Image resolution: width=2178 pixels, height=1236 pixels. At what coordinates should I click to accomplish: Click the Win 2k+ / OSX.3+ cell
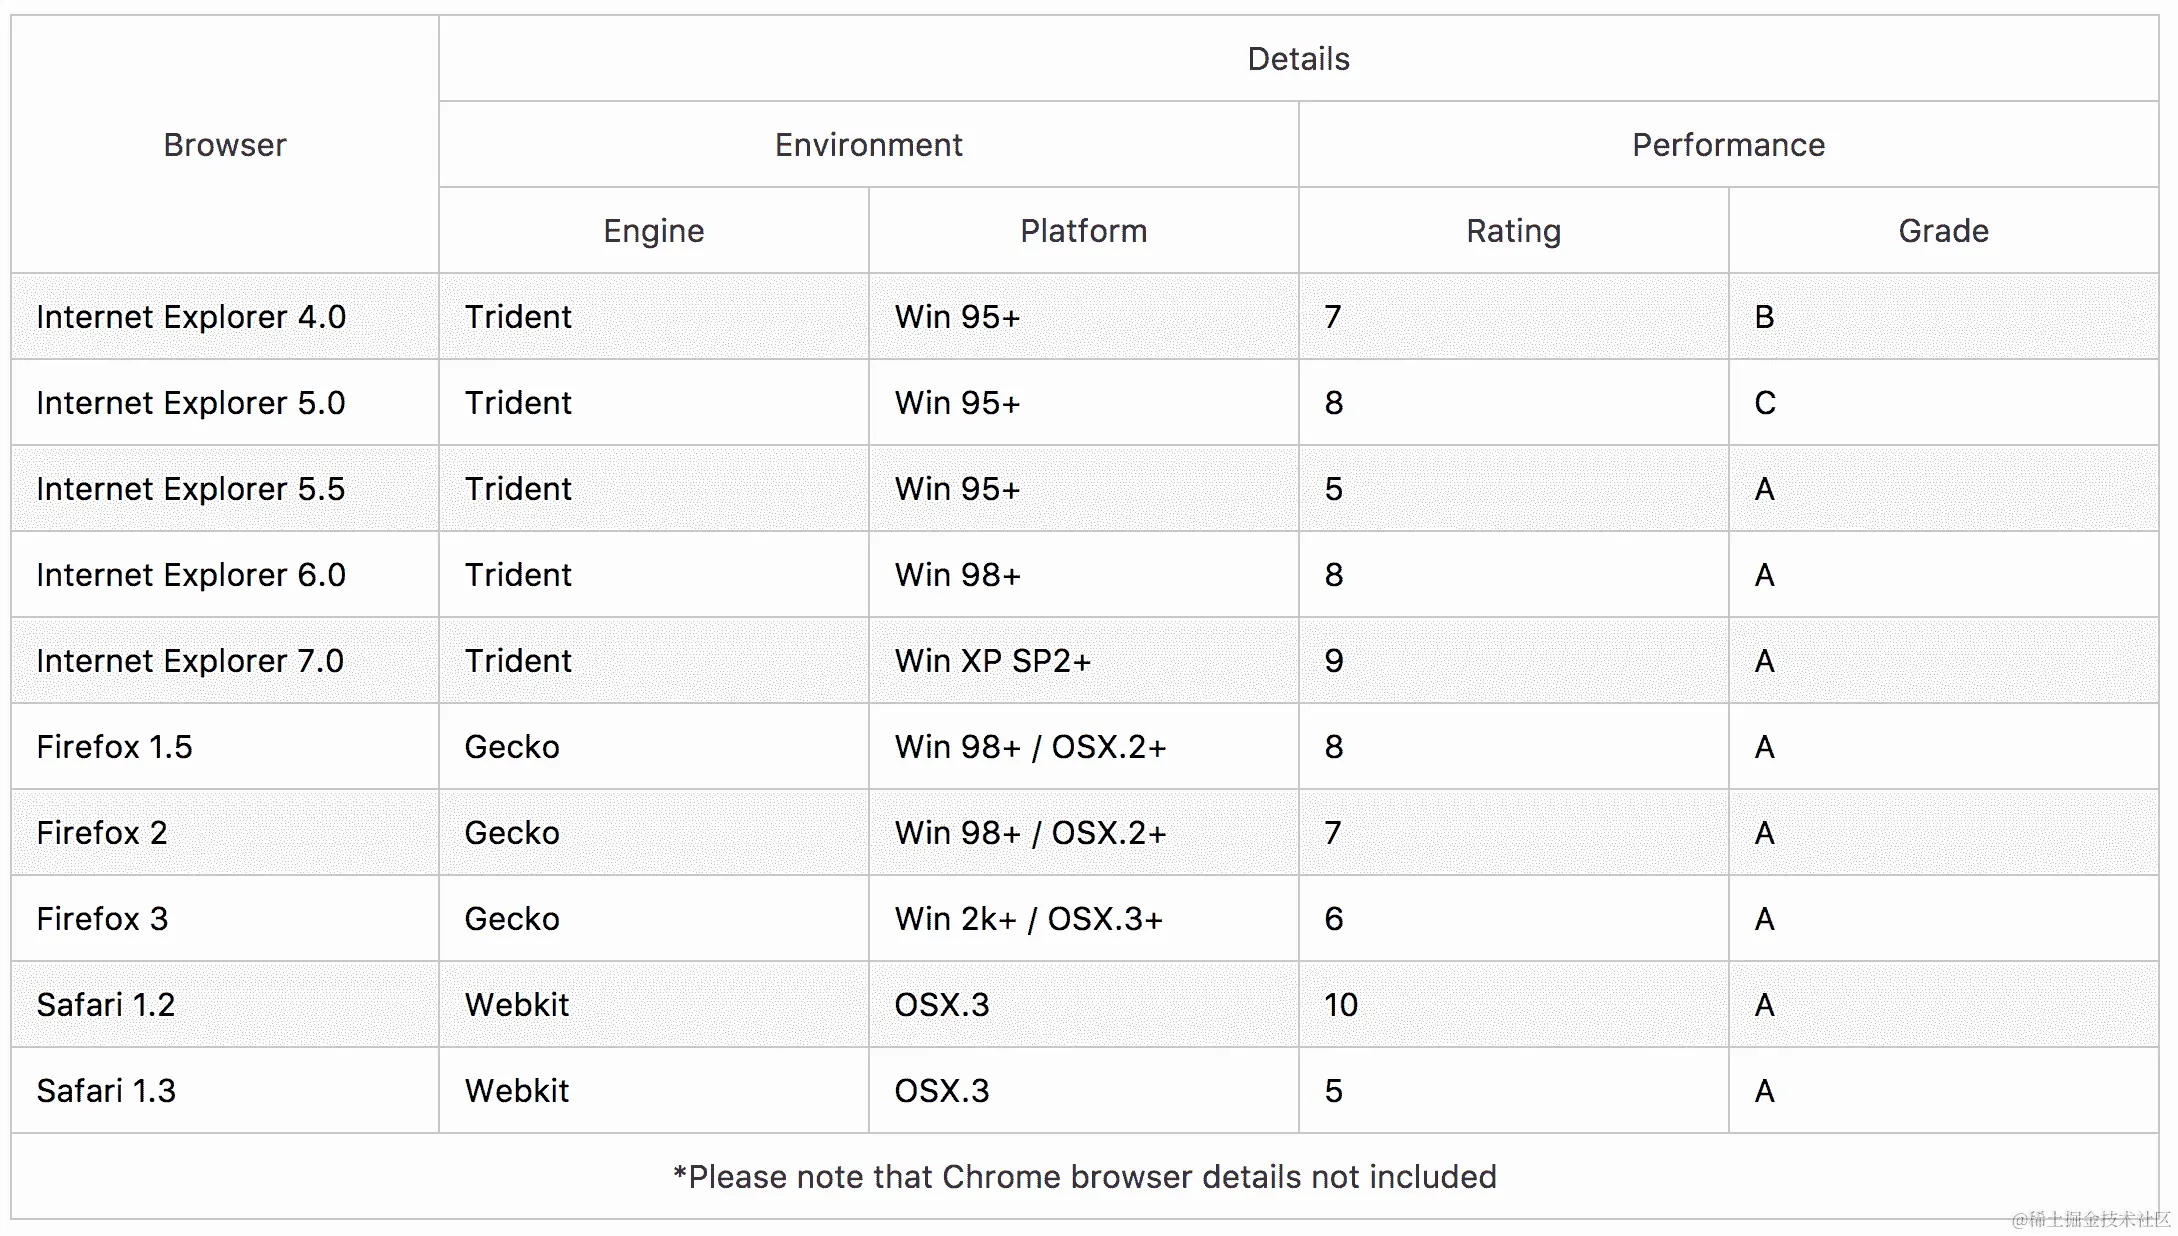point(1029,919)
